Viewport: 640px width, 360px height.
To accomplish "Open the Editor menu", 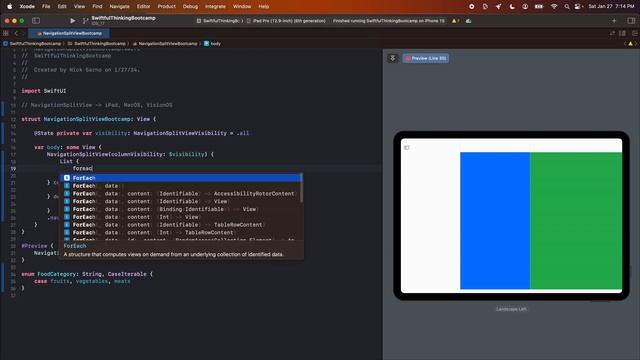I will [143, 7].
